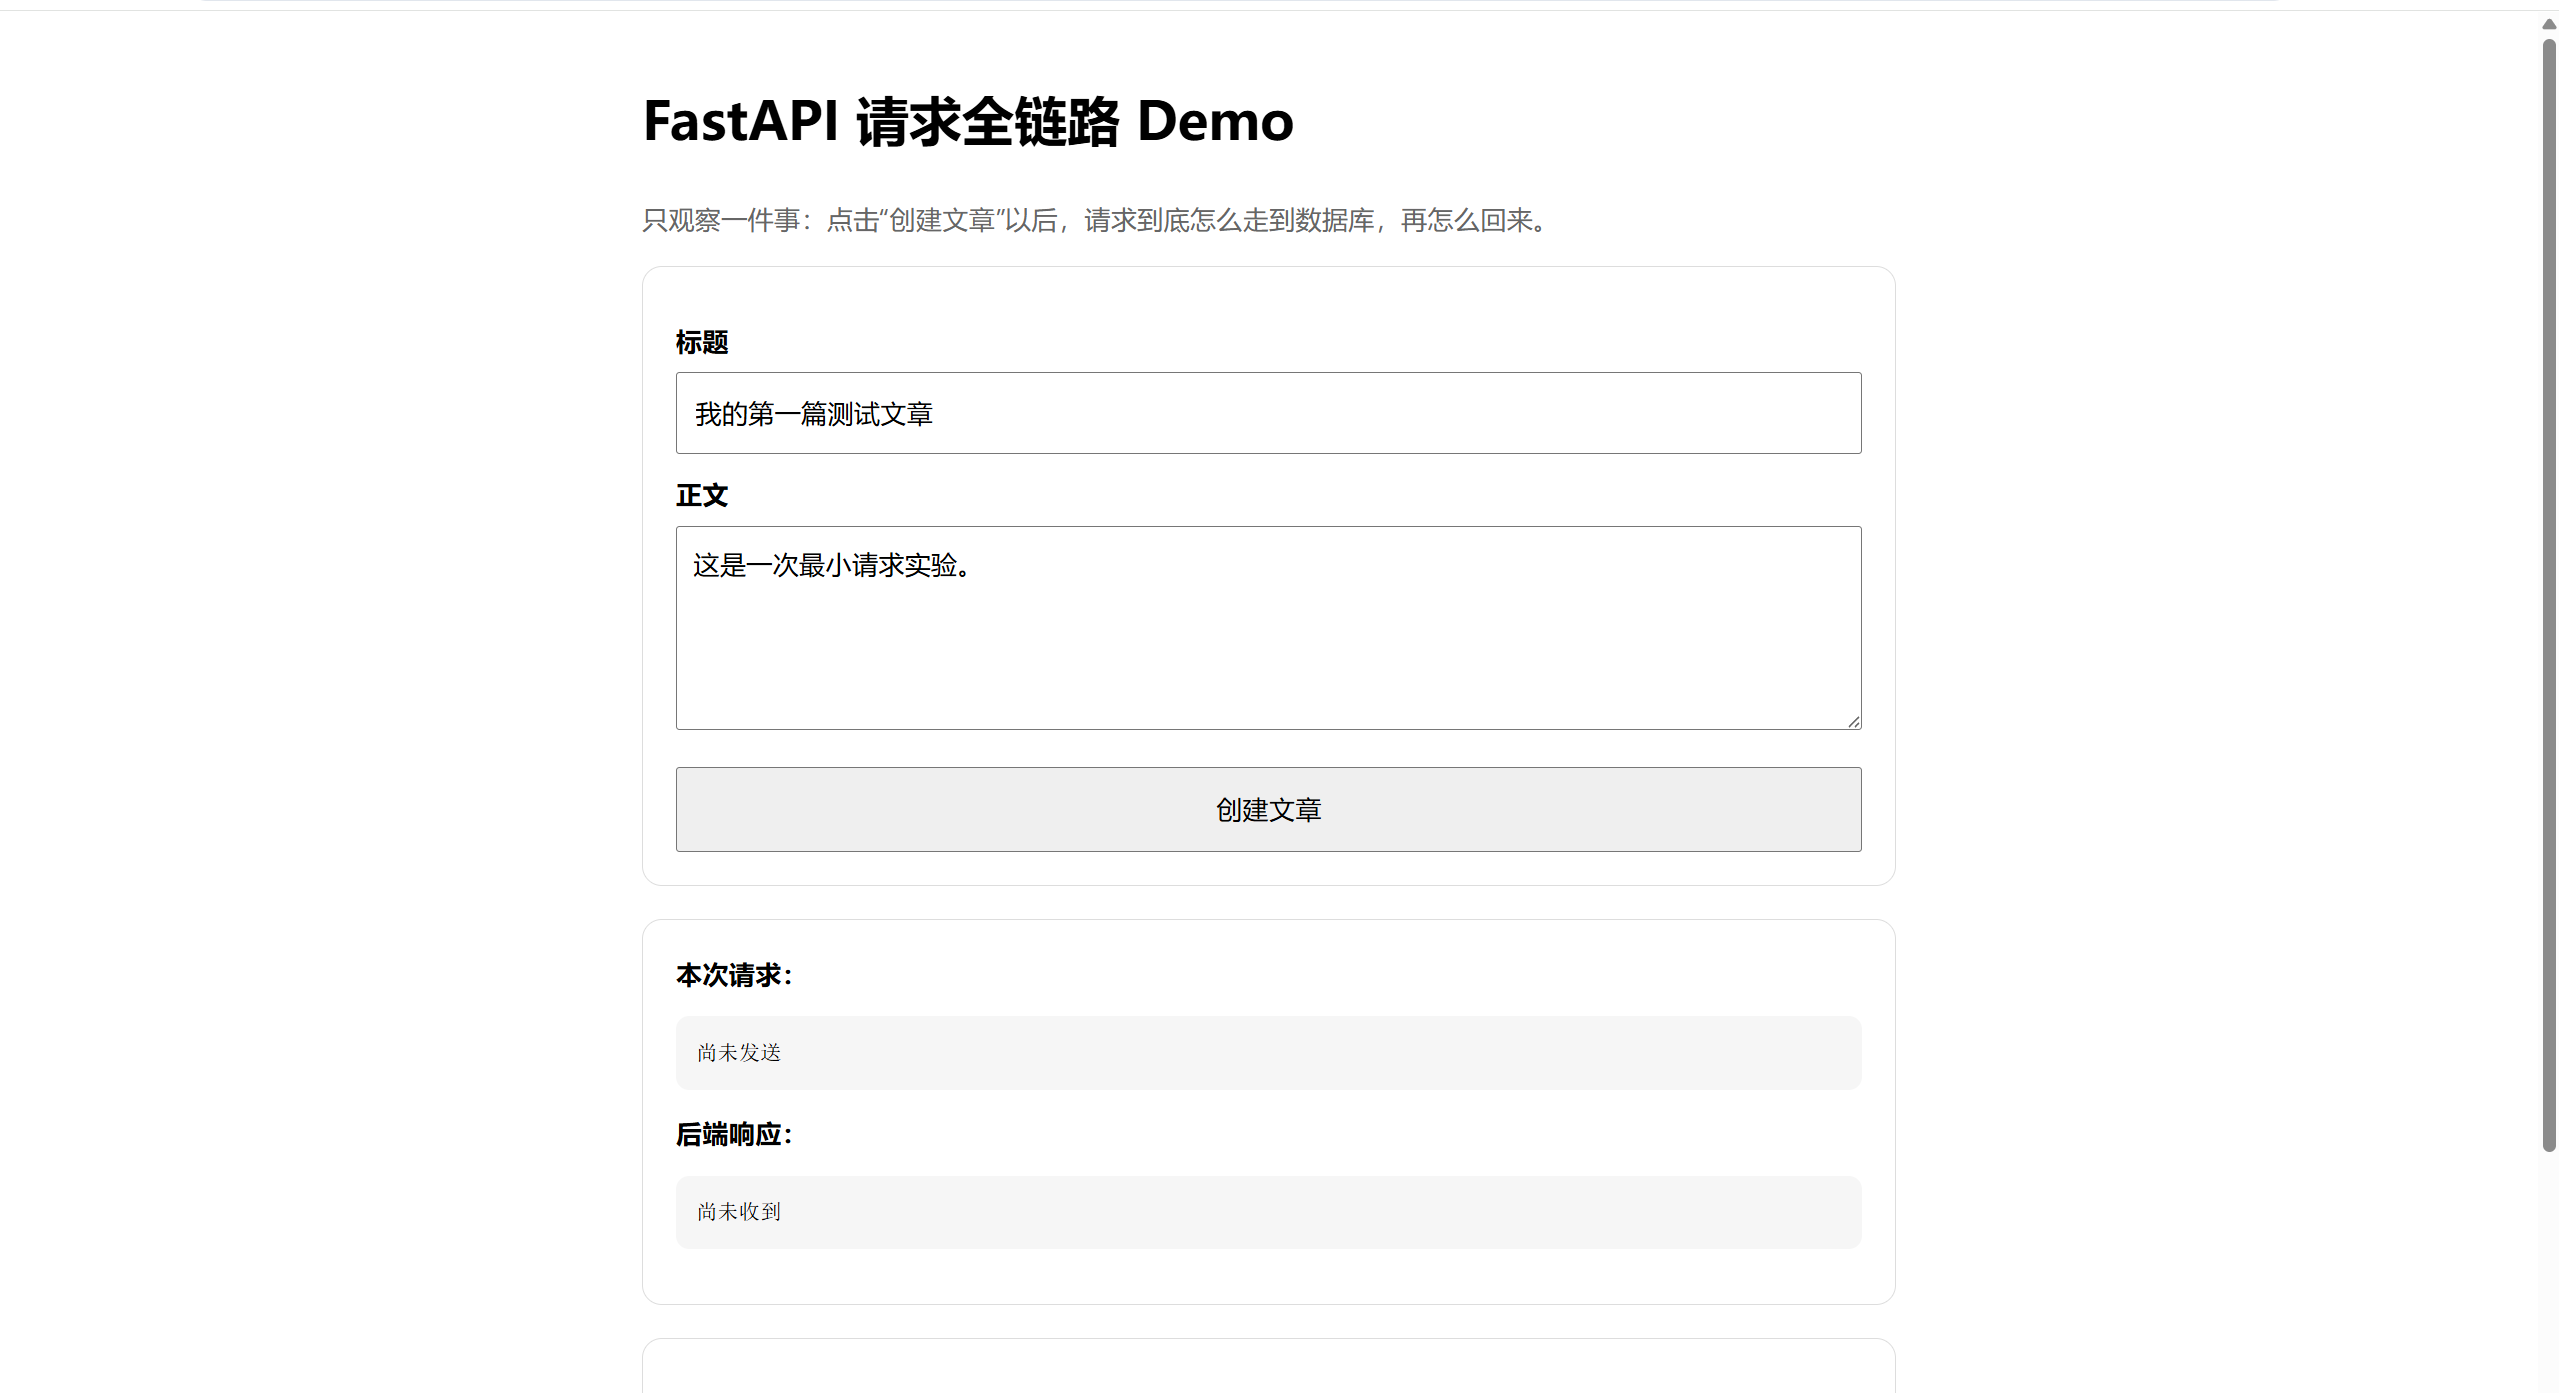Focus the 正文 textarea
The height and width of the screenshot is (1393, 2559).
(x=1268, y=628)
